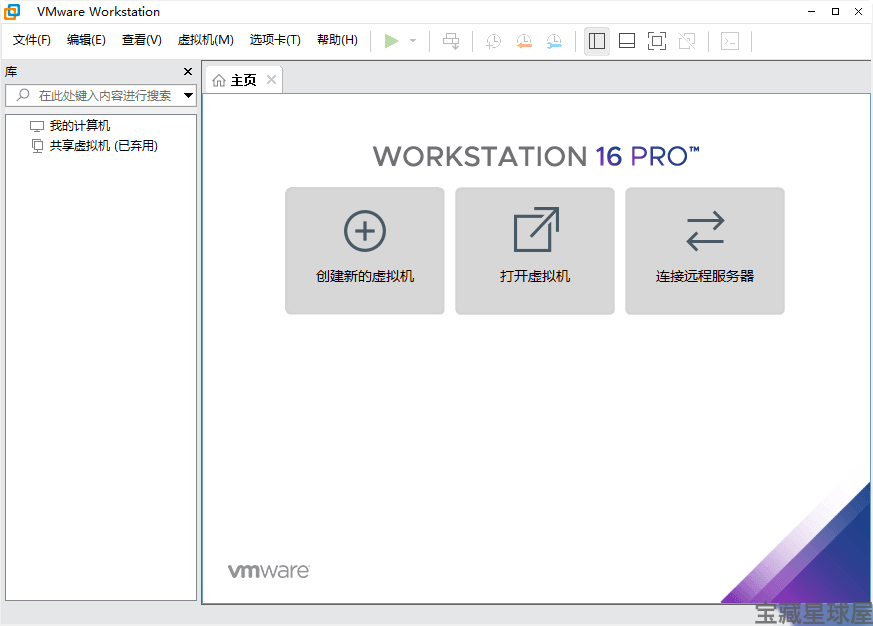
Task: Open the power options dropdown arrow
Action: (413, 41)
